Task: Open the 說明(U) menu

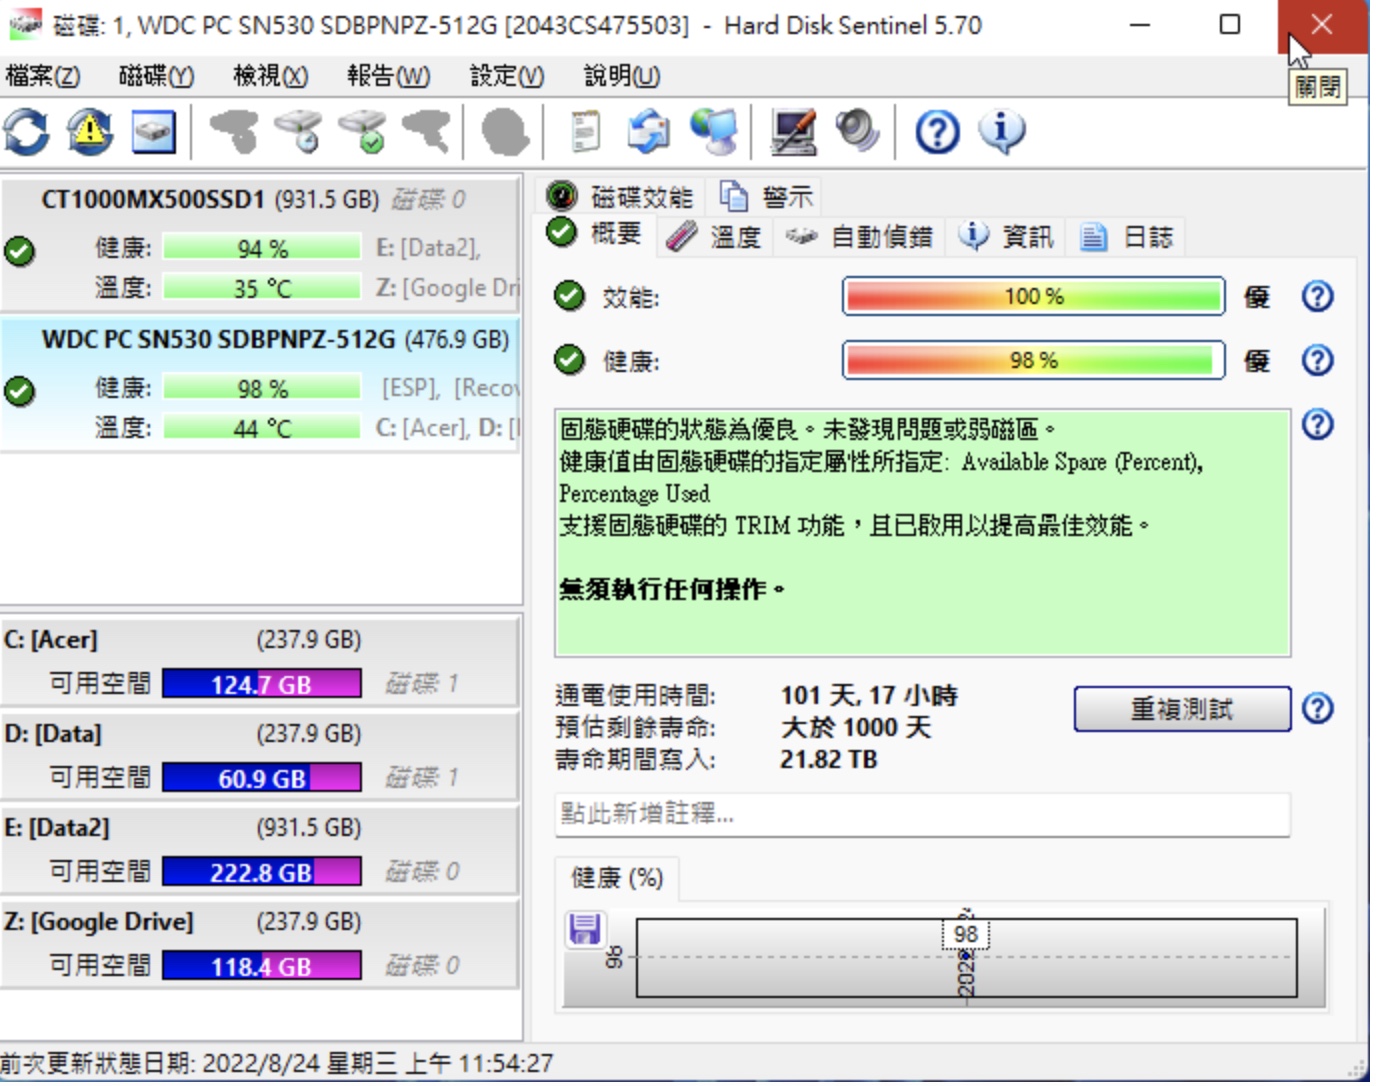Action: pos(621,76)
